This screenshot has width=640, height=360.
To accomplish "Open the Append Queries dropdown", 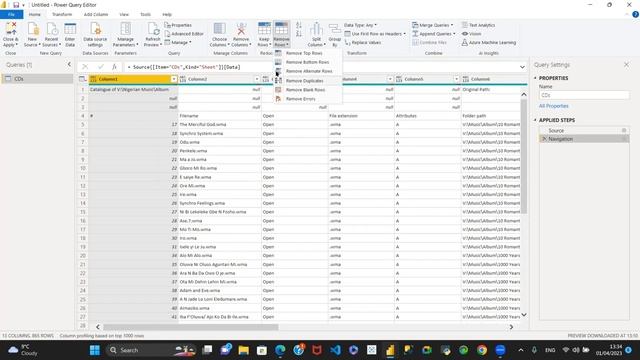I will tap(434, 34).
